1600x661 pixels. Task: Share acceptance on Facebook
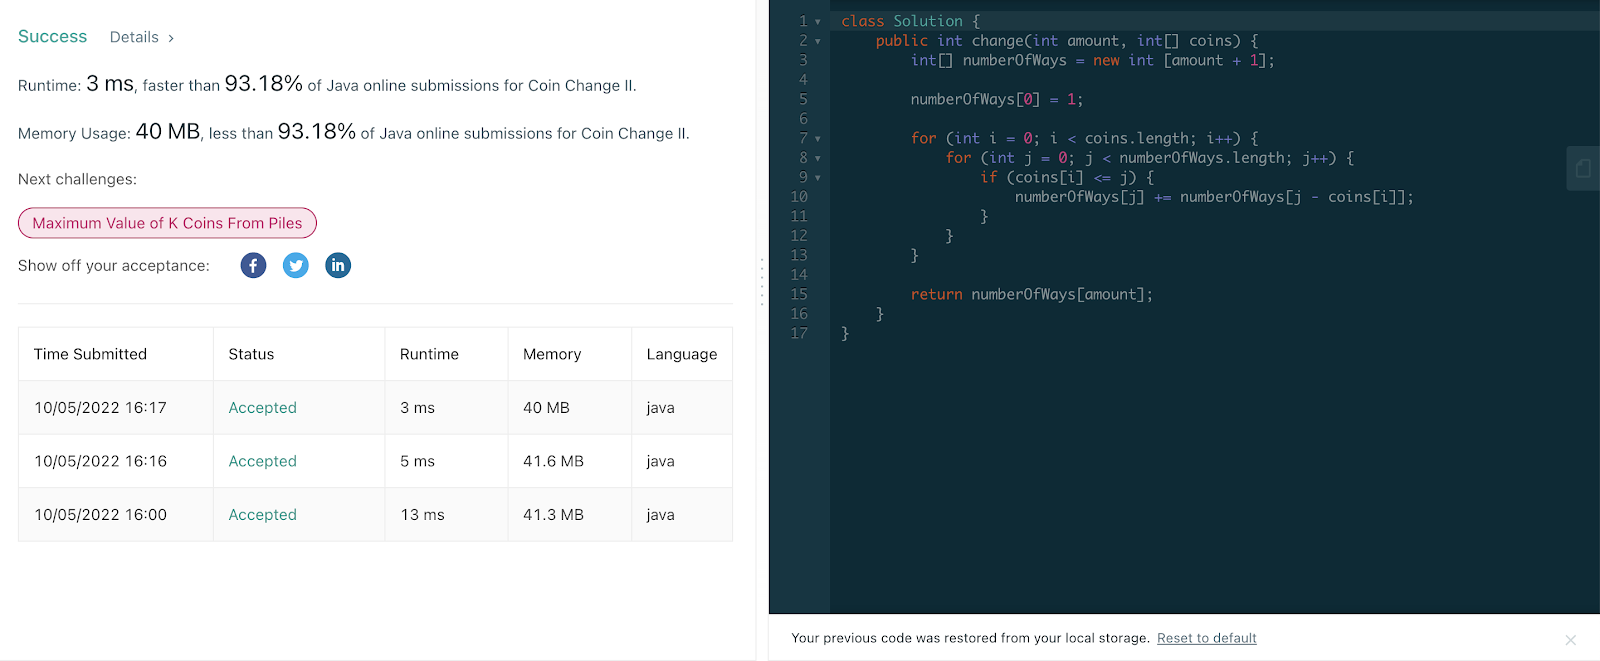click(x=253, y=265)
